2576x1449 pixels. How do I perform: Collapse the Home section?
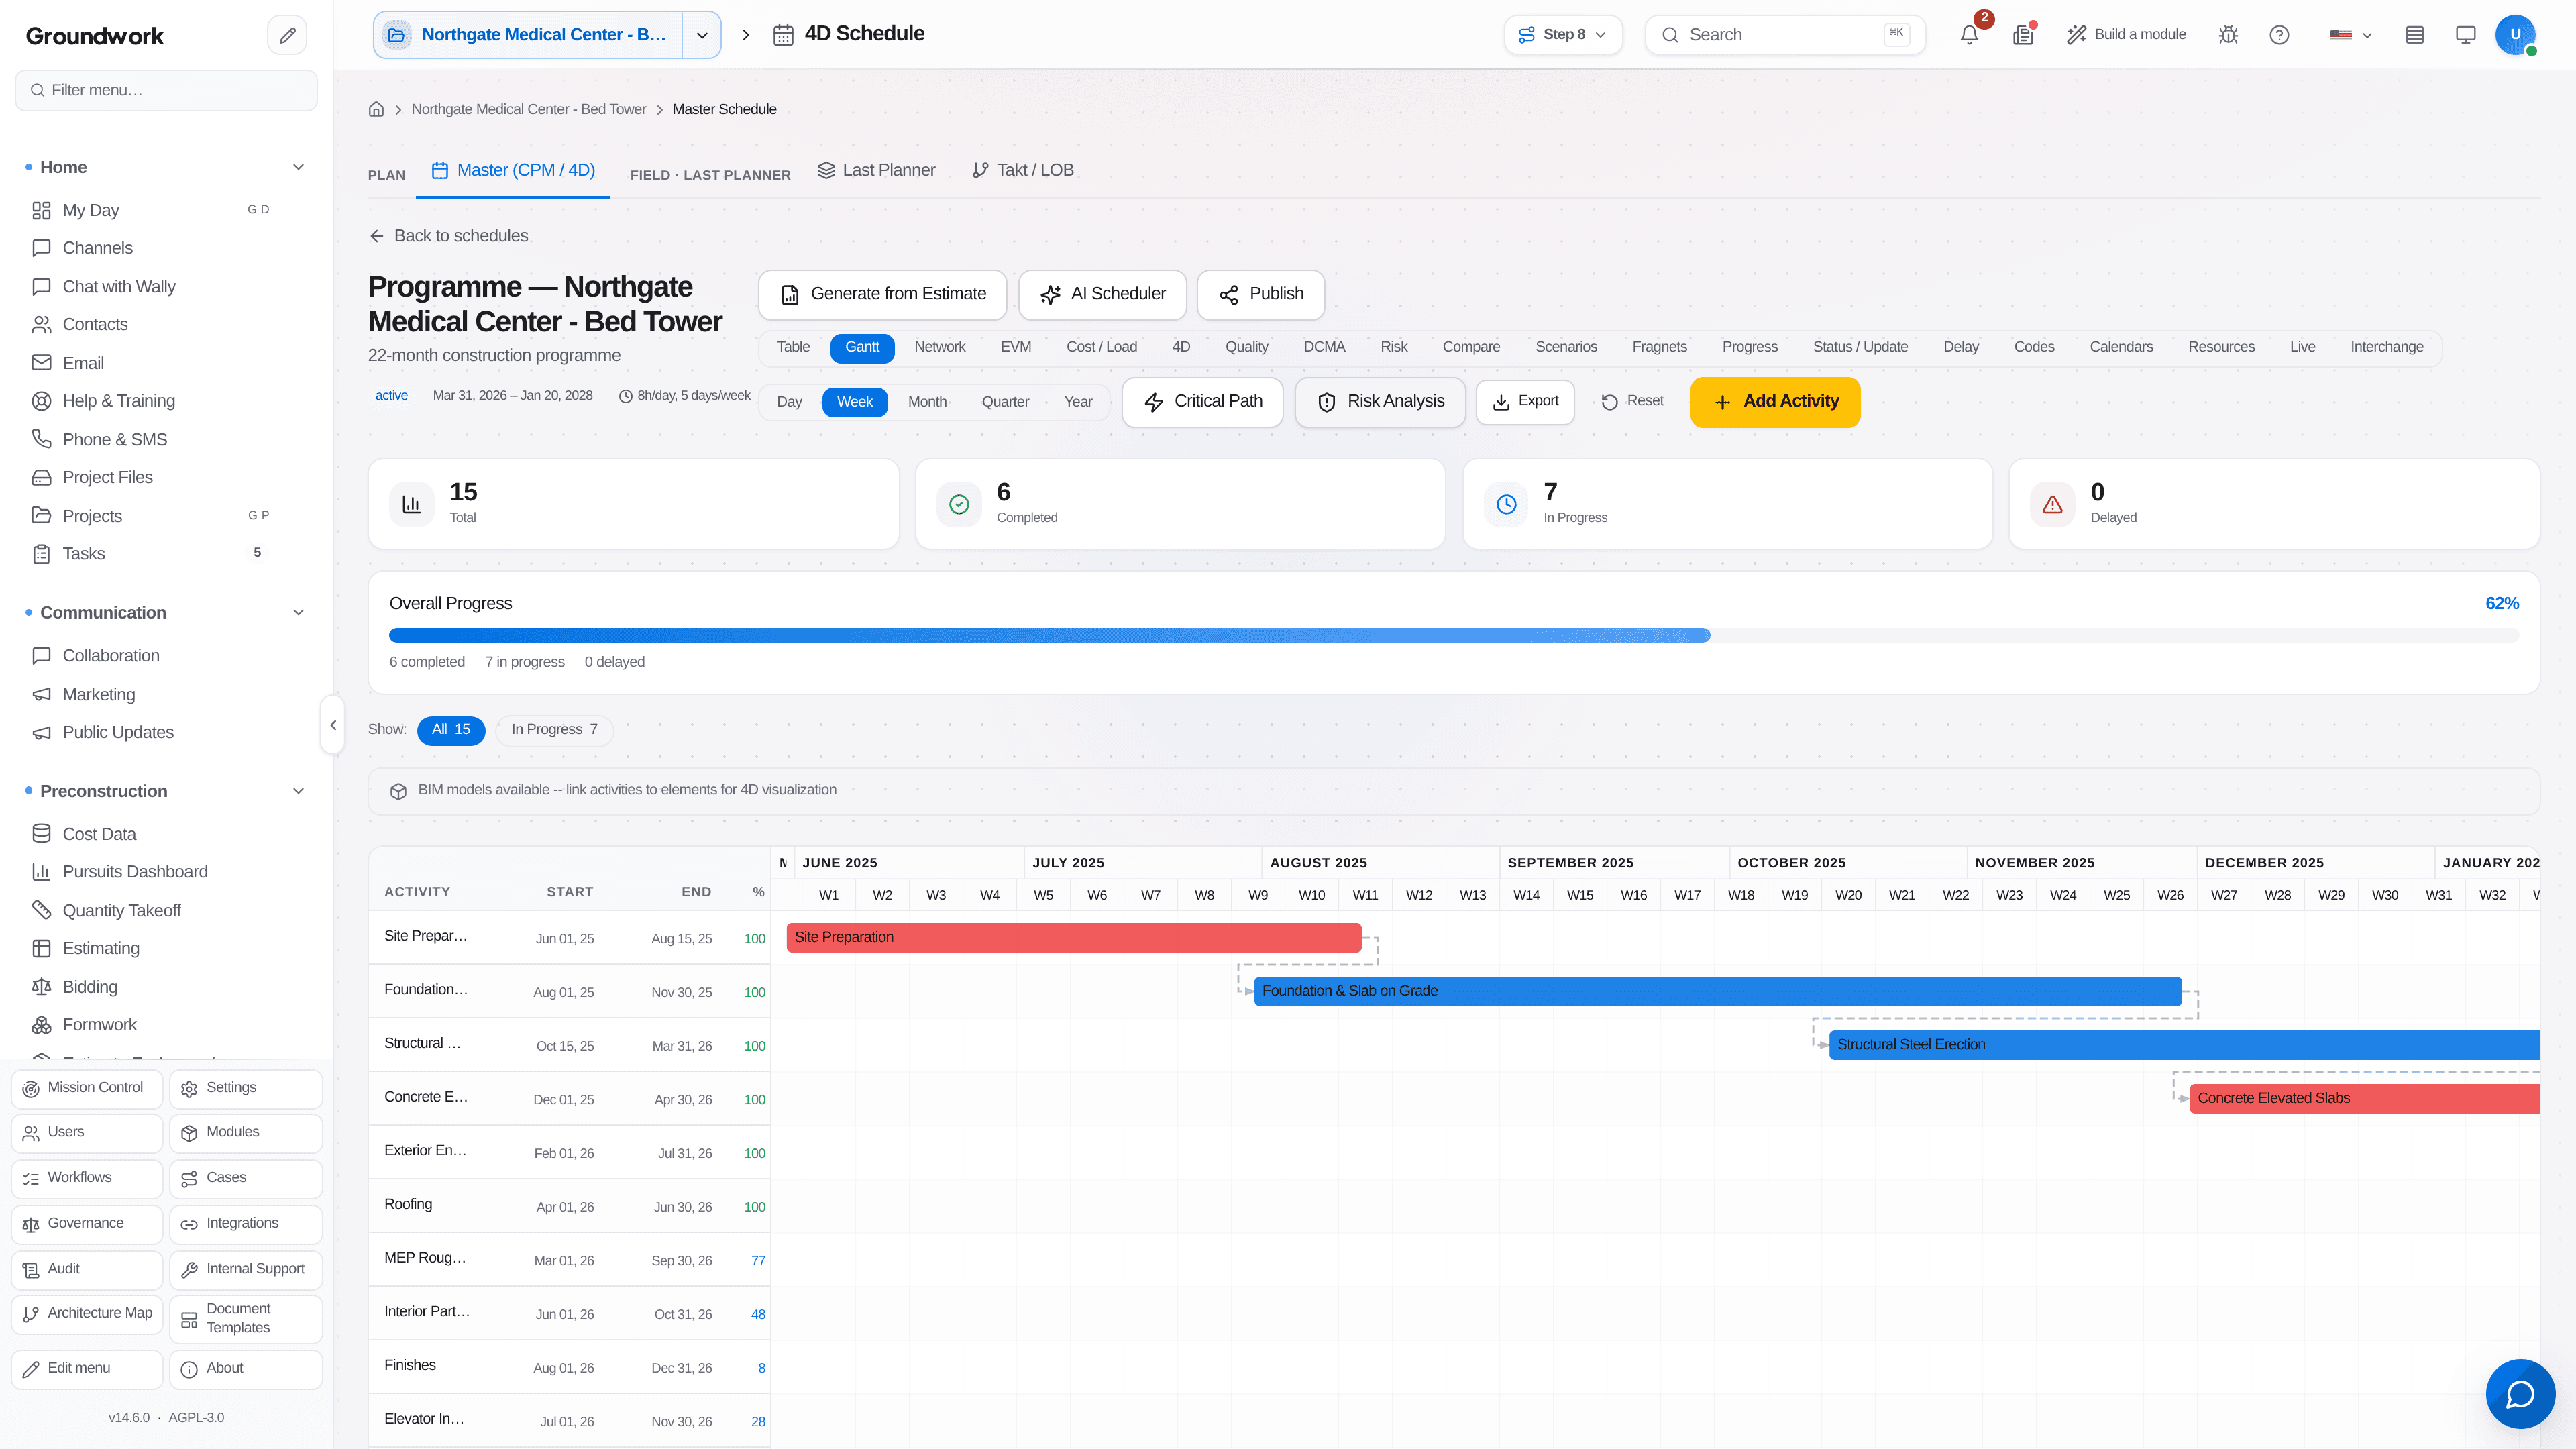coord(298,167)
